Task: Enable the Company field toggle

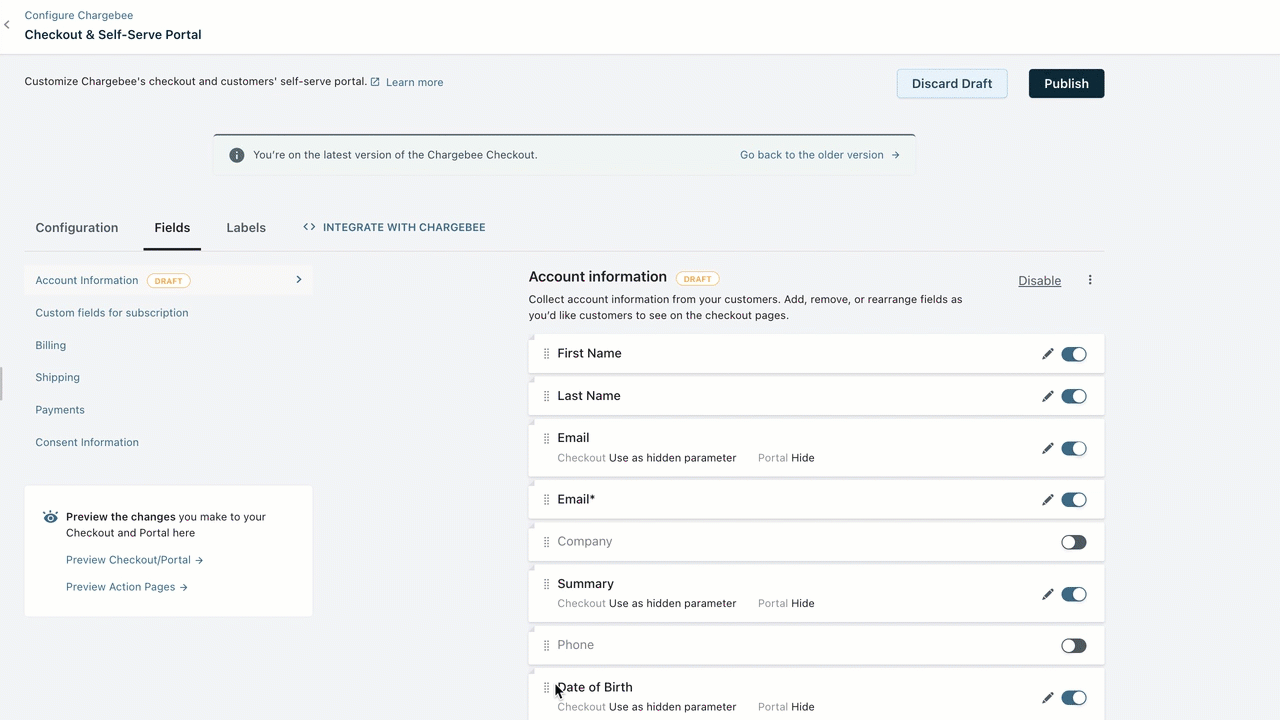Action: click(1073, 542)
